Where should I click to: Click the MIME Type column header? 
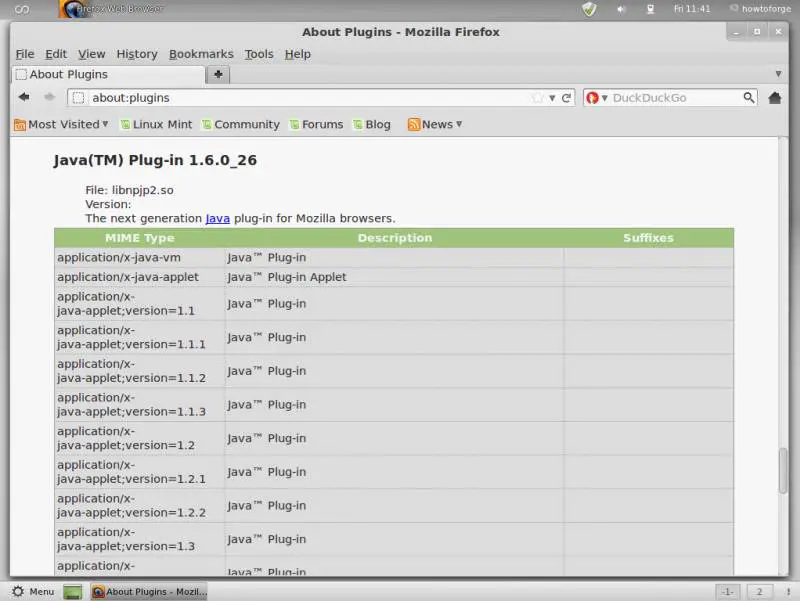140,238
